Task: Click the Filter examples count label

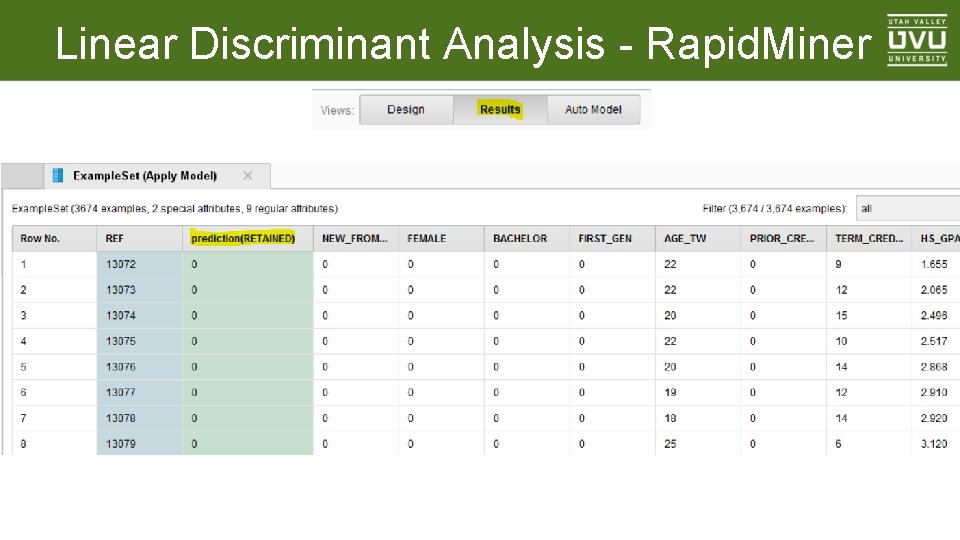Action: click(x=774, y=209)
